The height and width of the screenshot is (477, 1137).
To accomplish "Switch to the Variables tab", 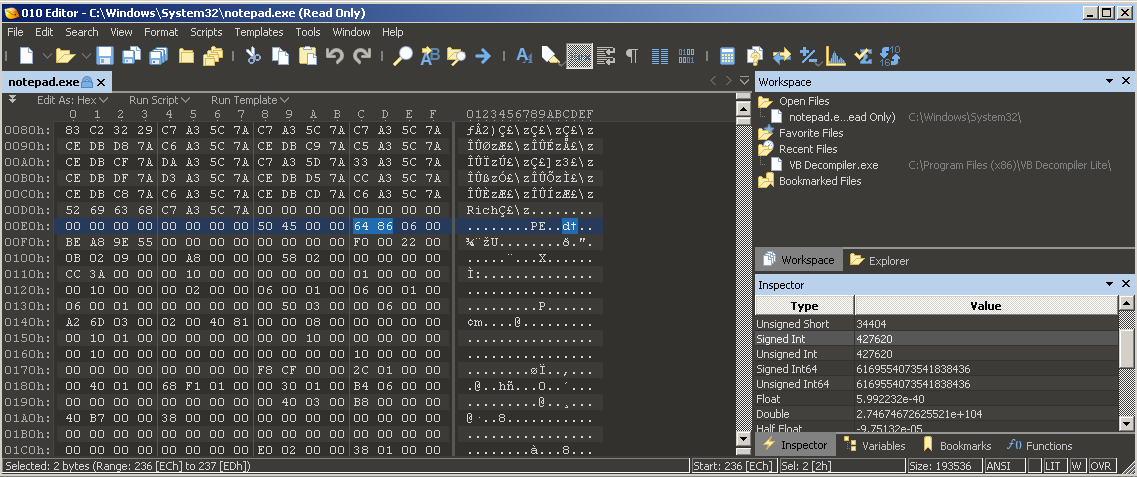I will pyautogui.click(x=874, y=446).
